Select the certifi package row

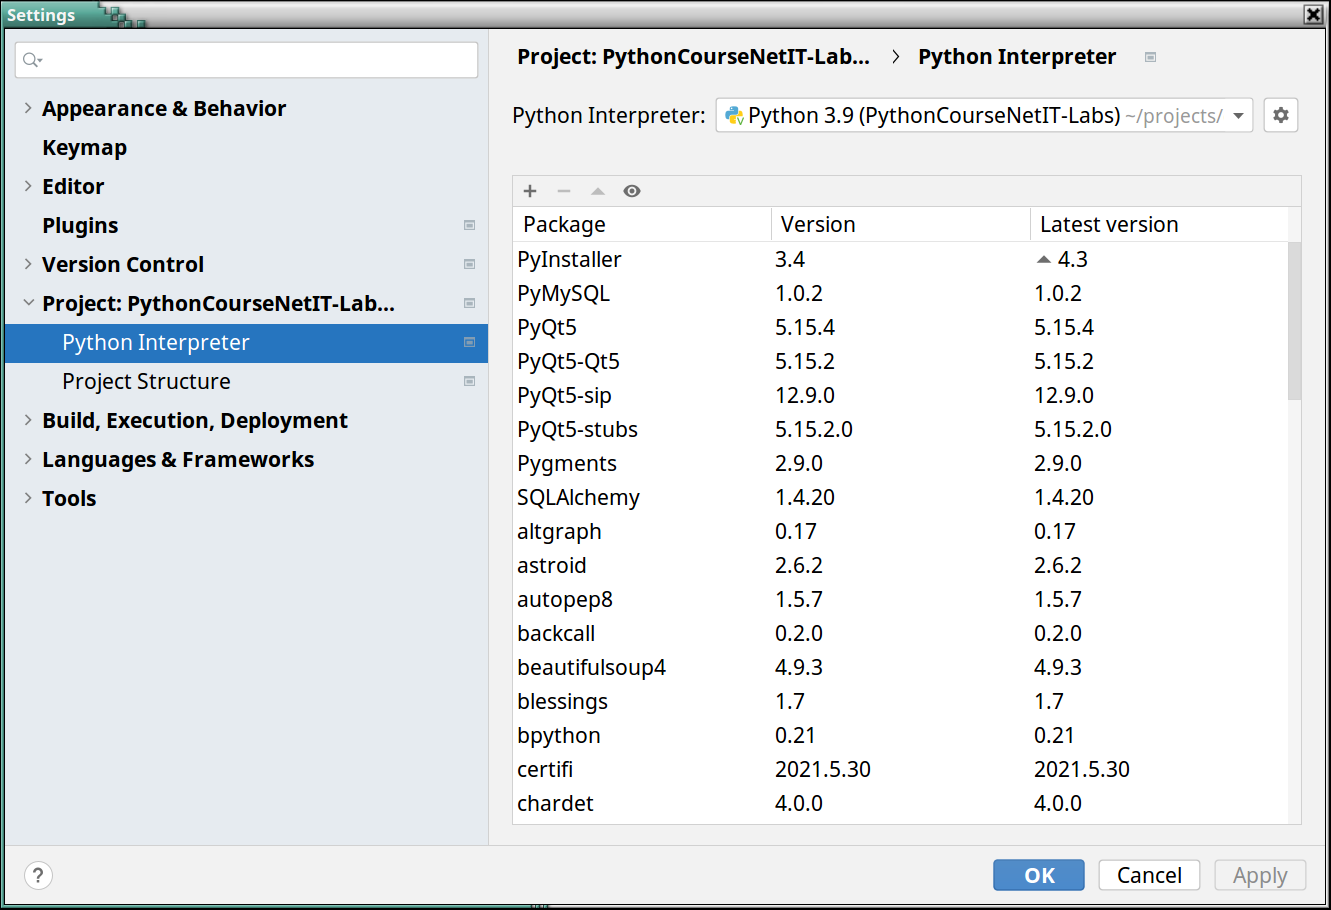click(x=901, y=769)
